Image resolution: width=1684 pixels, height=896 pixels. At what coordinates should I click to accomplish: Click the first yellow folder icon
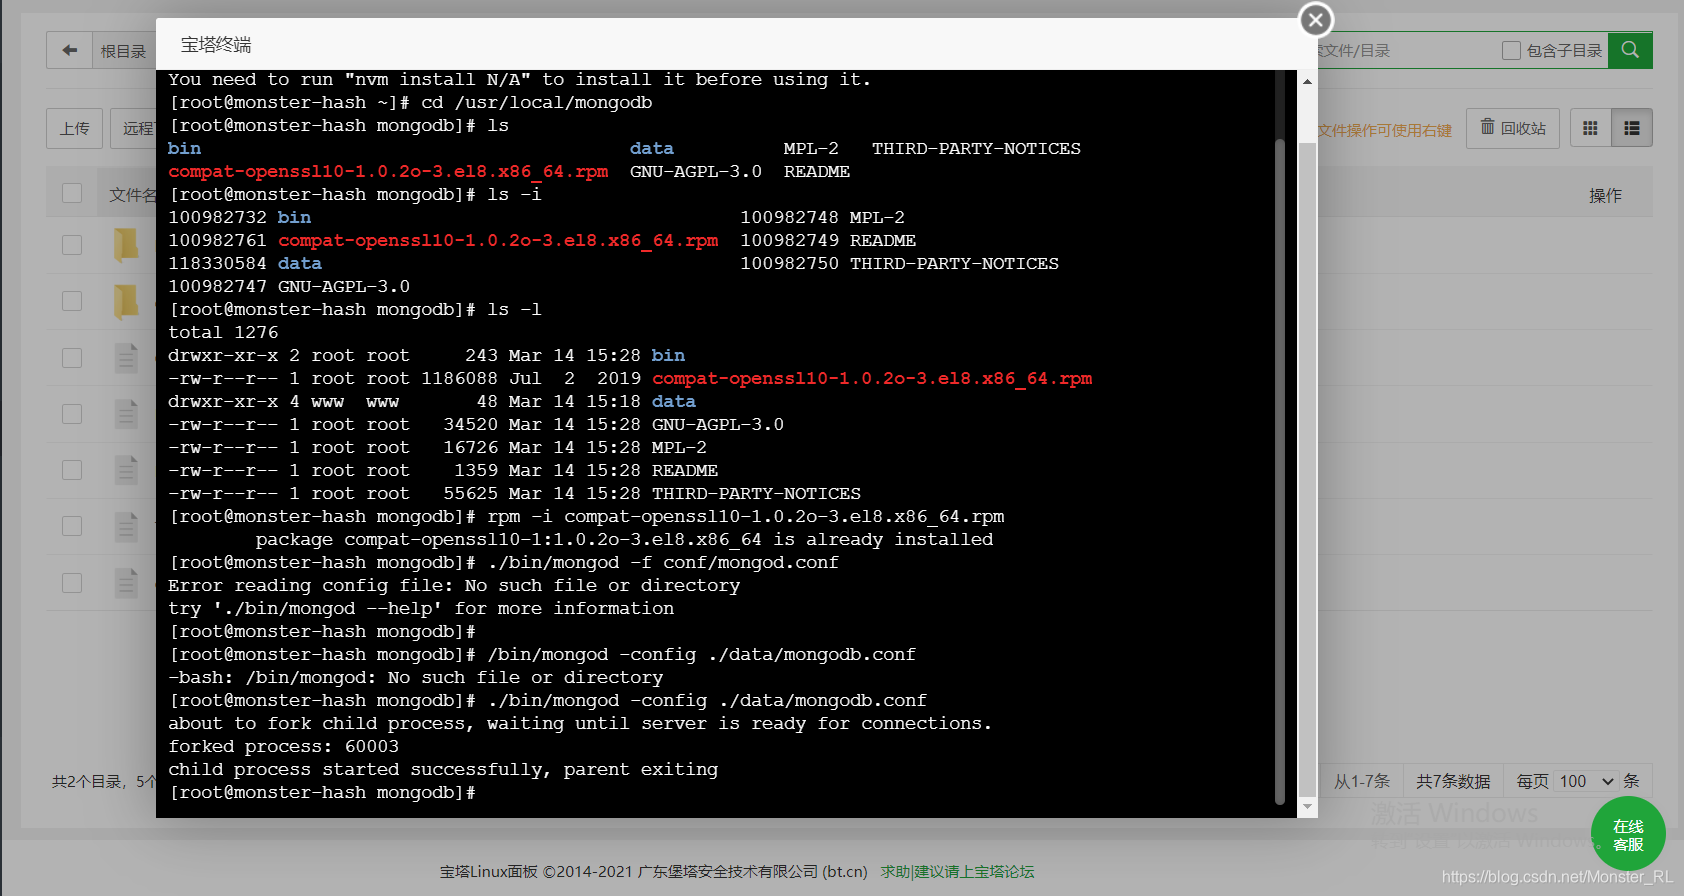126,245
